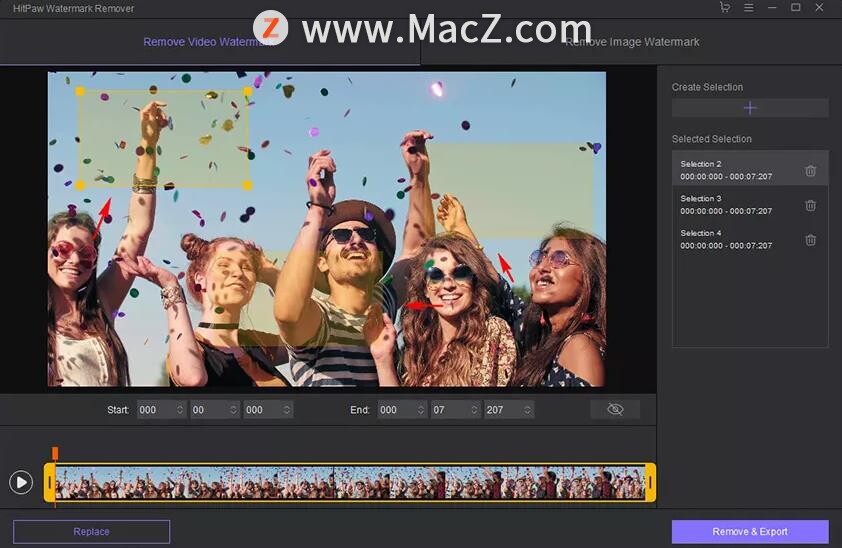Click top-right handle of yellow selection box

pyautogui.click(x=248, y=92)
